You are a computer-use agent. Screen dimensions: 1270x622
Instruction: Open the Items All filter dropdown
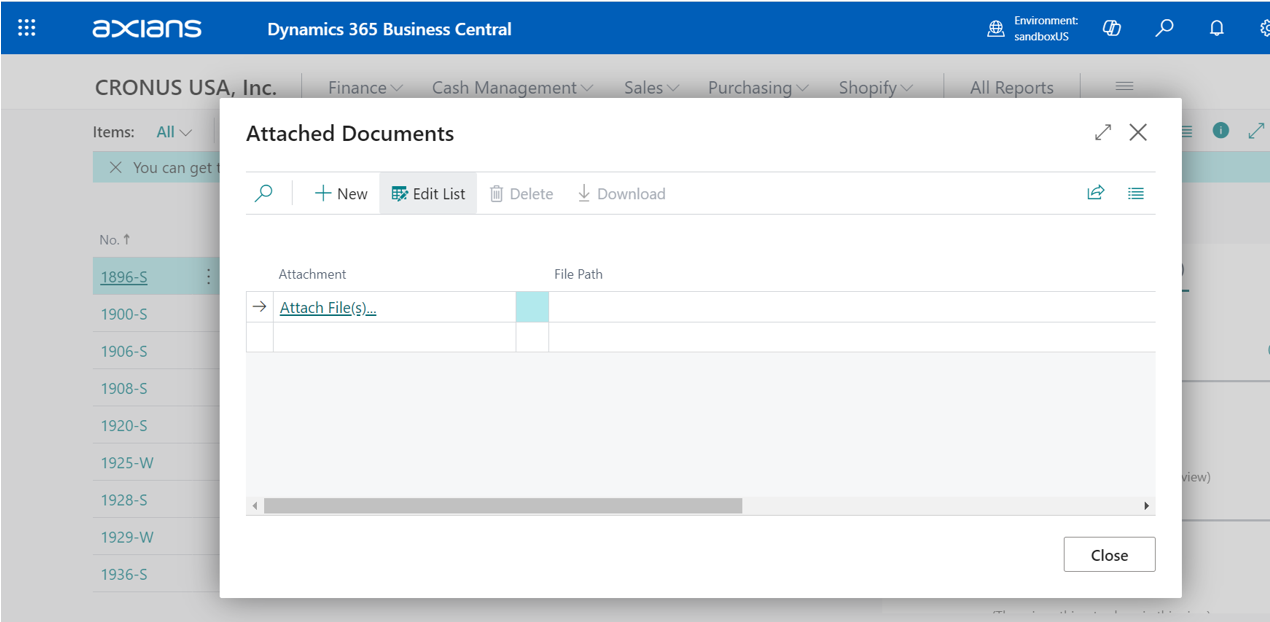pyautogui.click(x=174, y=132)
